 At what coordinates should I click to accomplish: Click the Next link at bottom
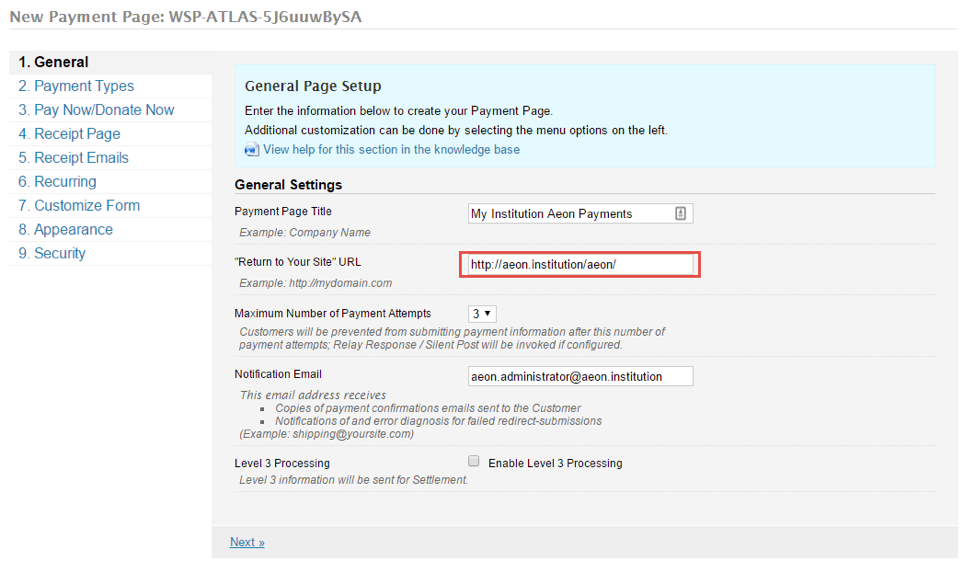pos(247,542)
